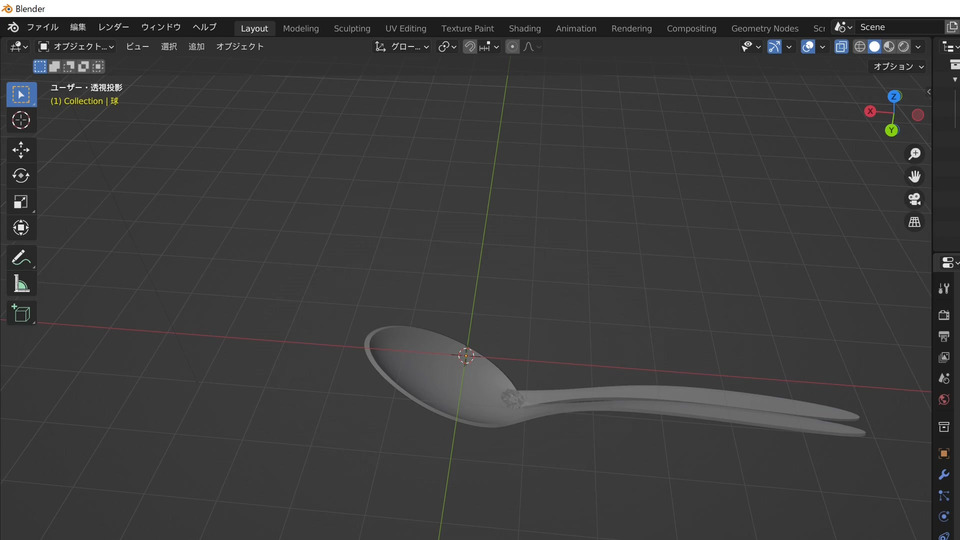Switch perspective/orthographic with grid icon
960x540 pixels.
point(914,222)
